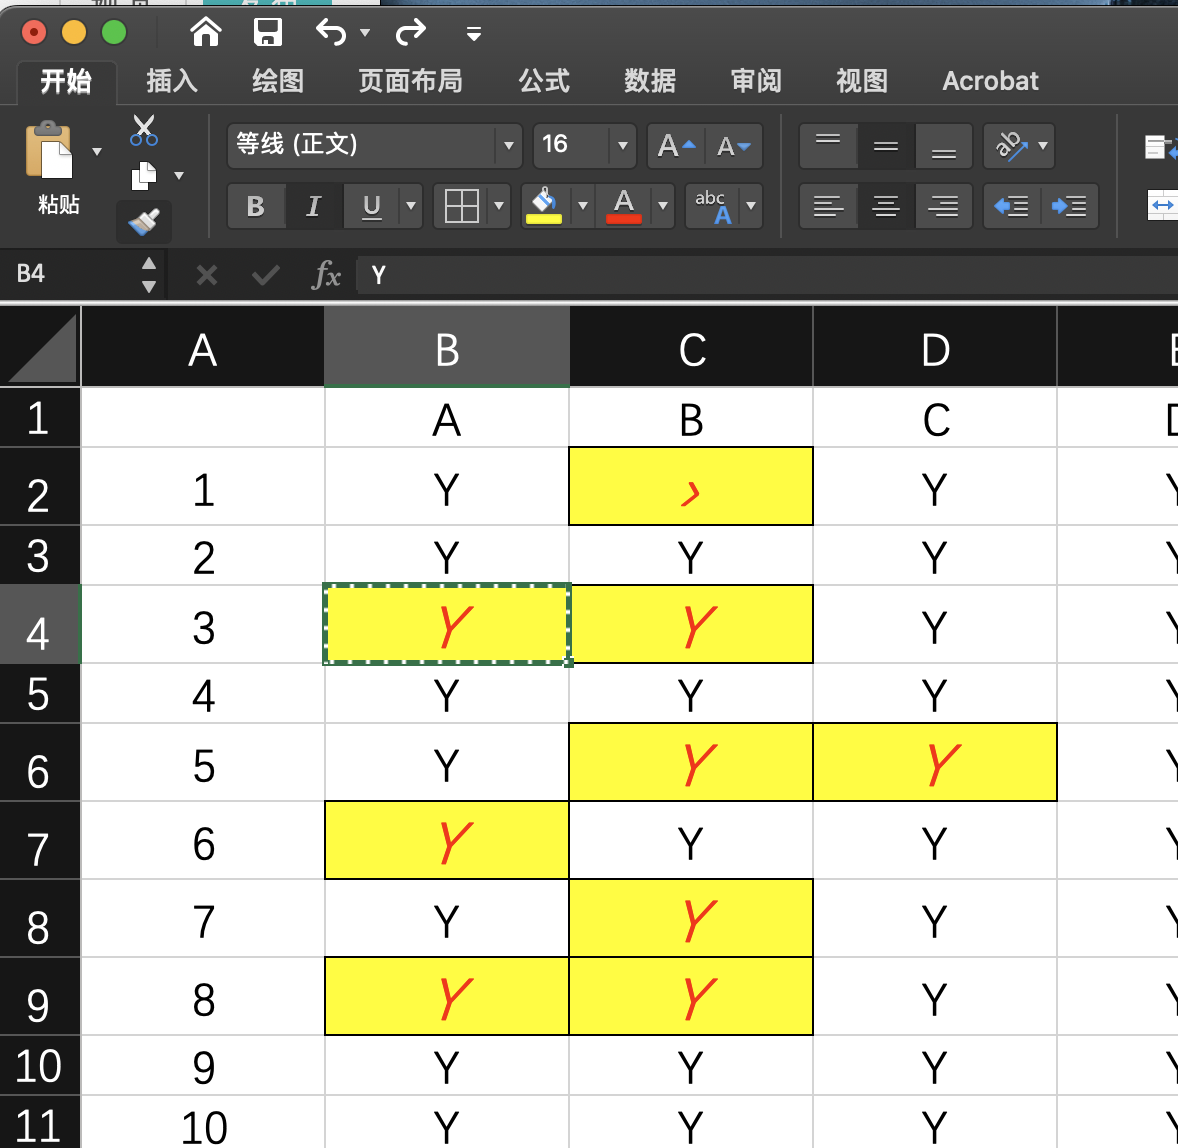Switch to the 插入 ribbon tab

click(x=171, y=81)
